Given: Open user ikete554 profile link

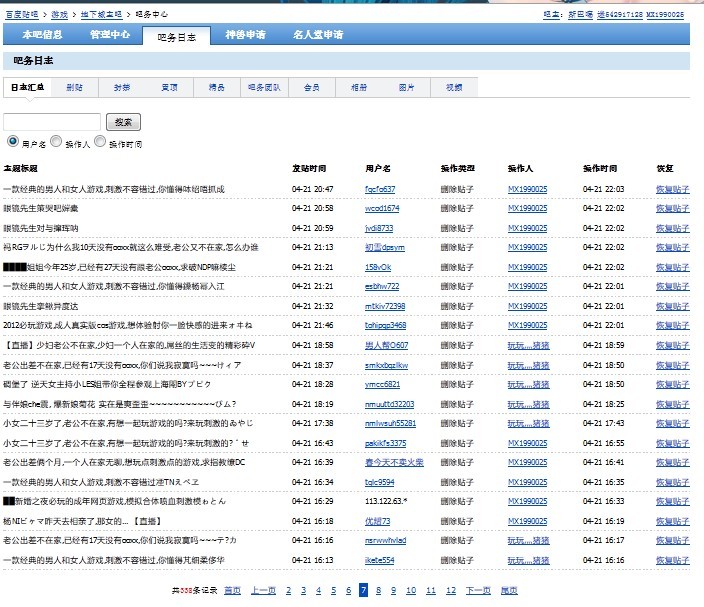Looking at the screenshot, I should point(379,560).
